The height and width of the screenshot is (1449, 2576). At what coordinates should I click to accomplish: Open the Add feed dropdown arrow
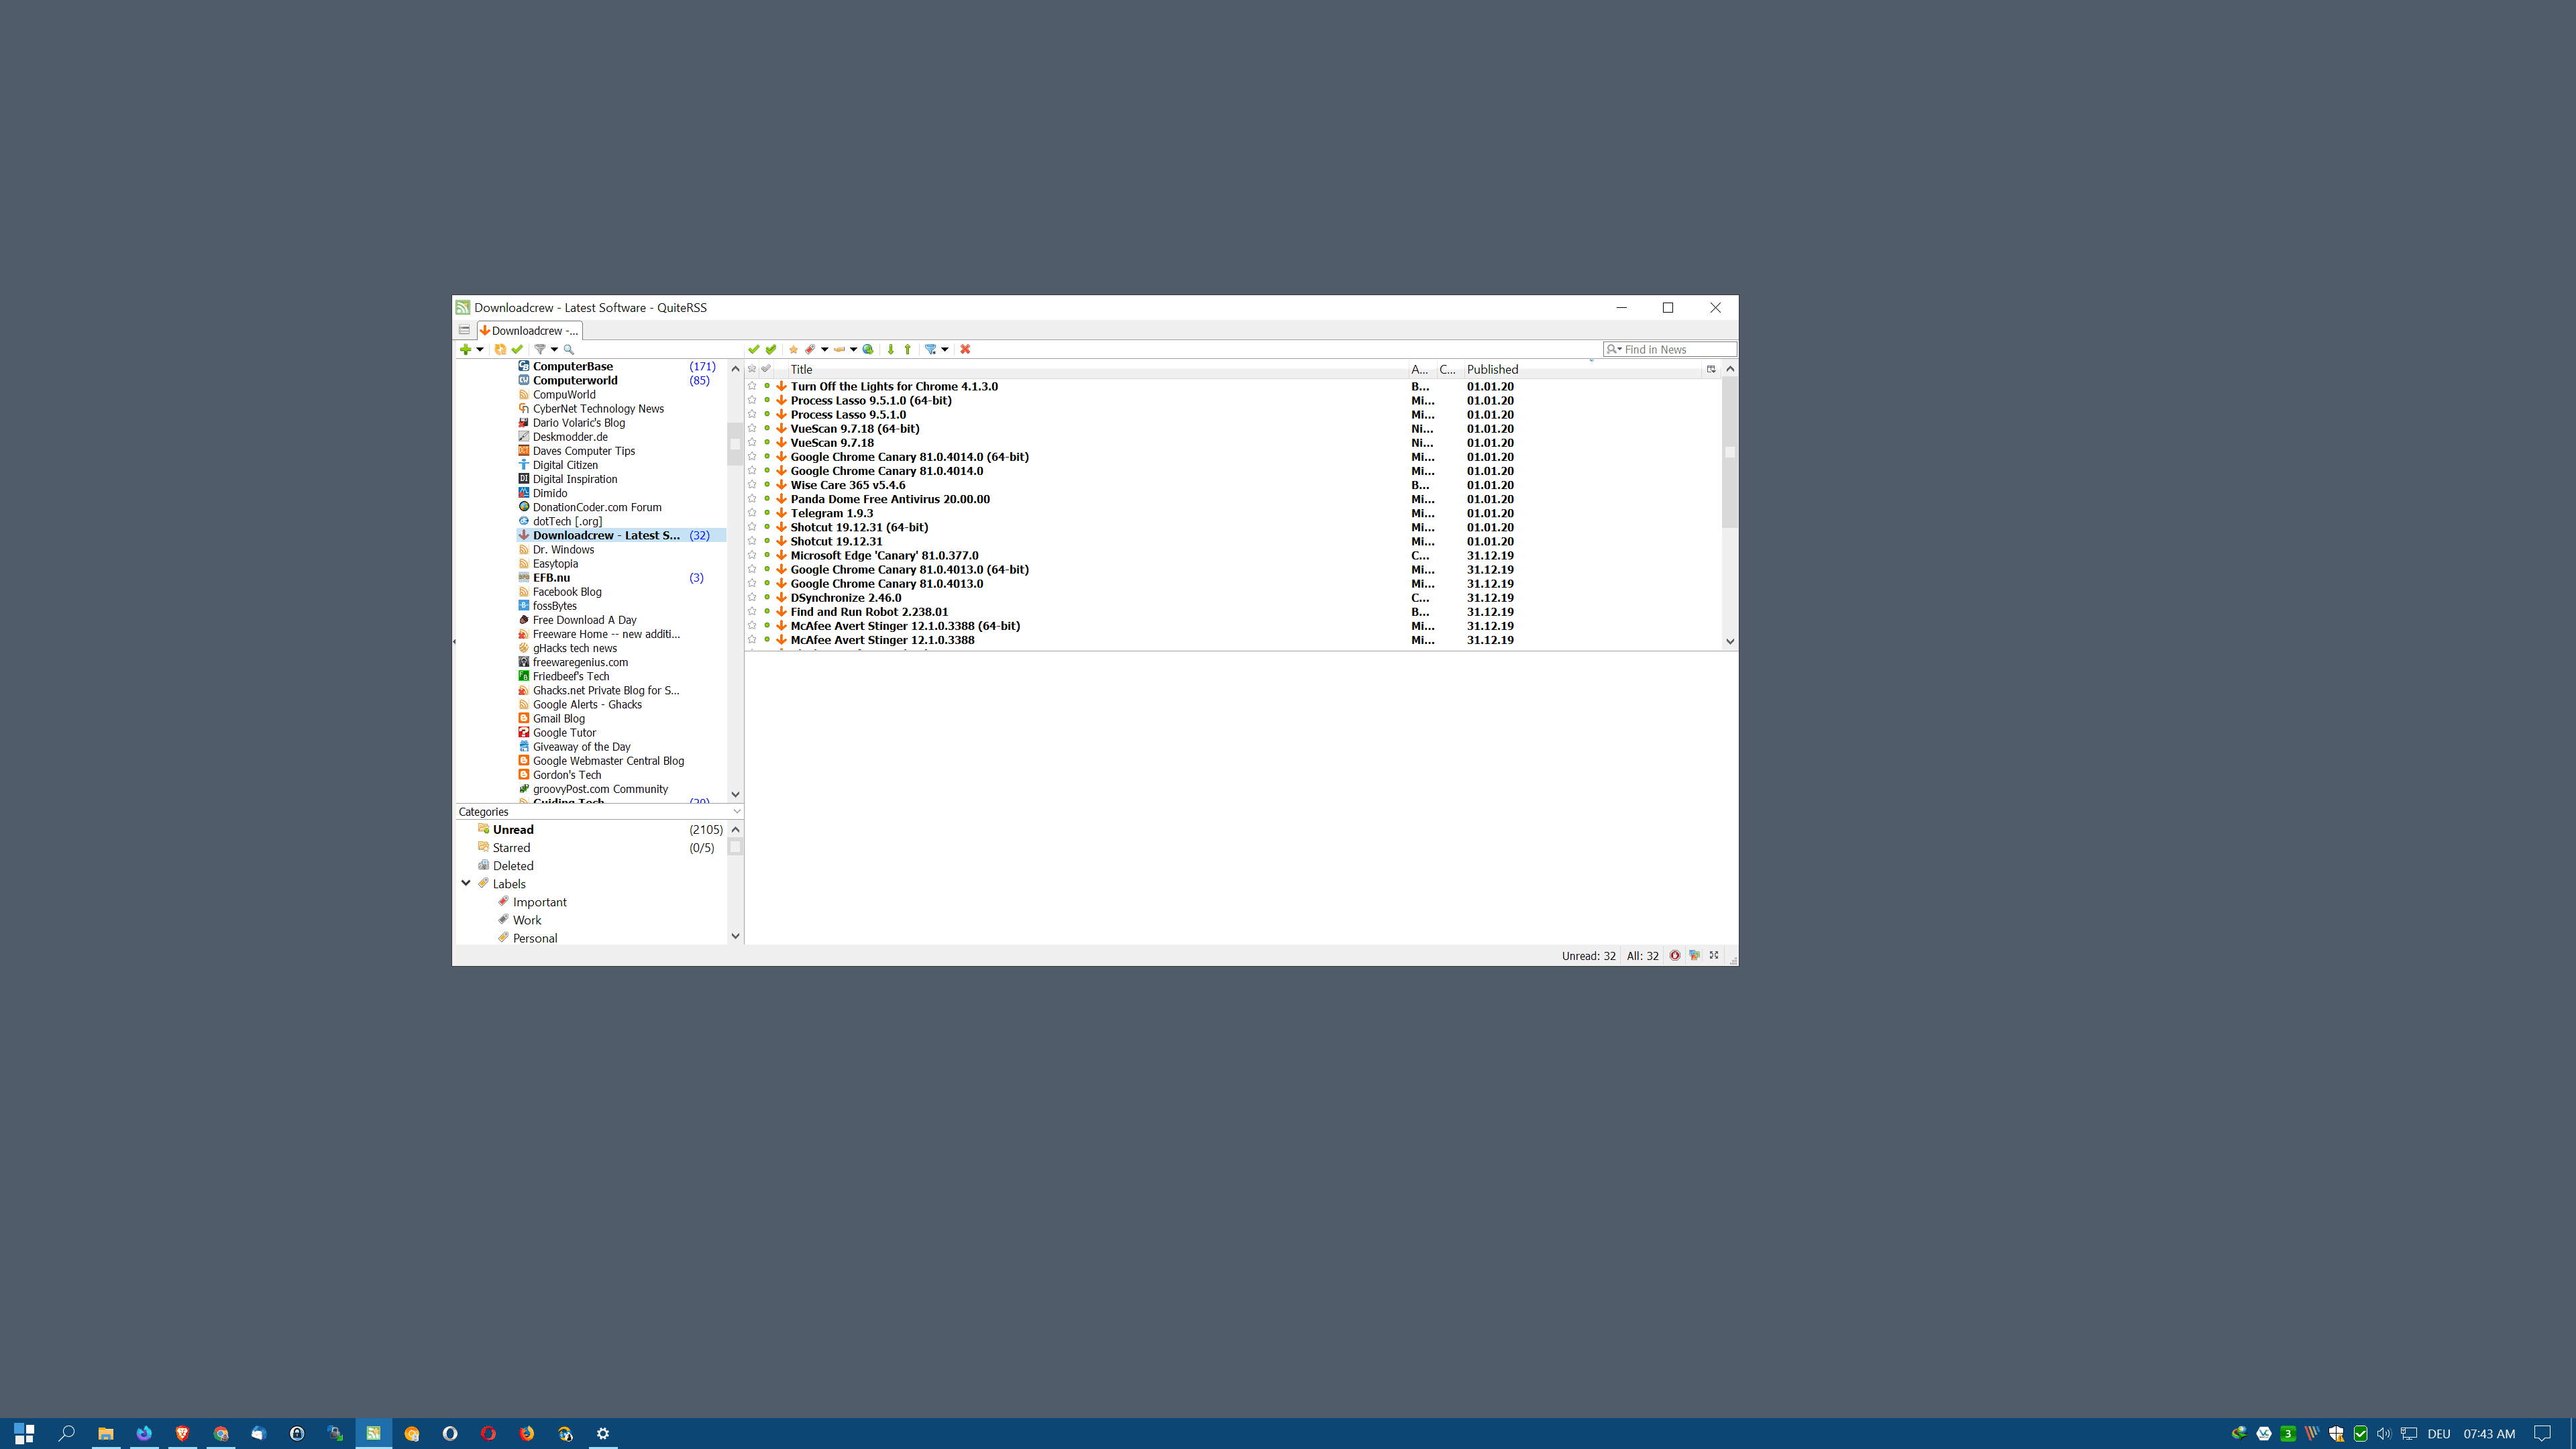(x=480, y=349)
